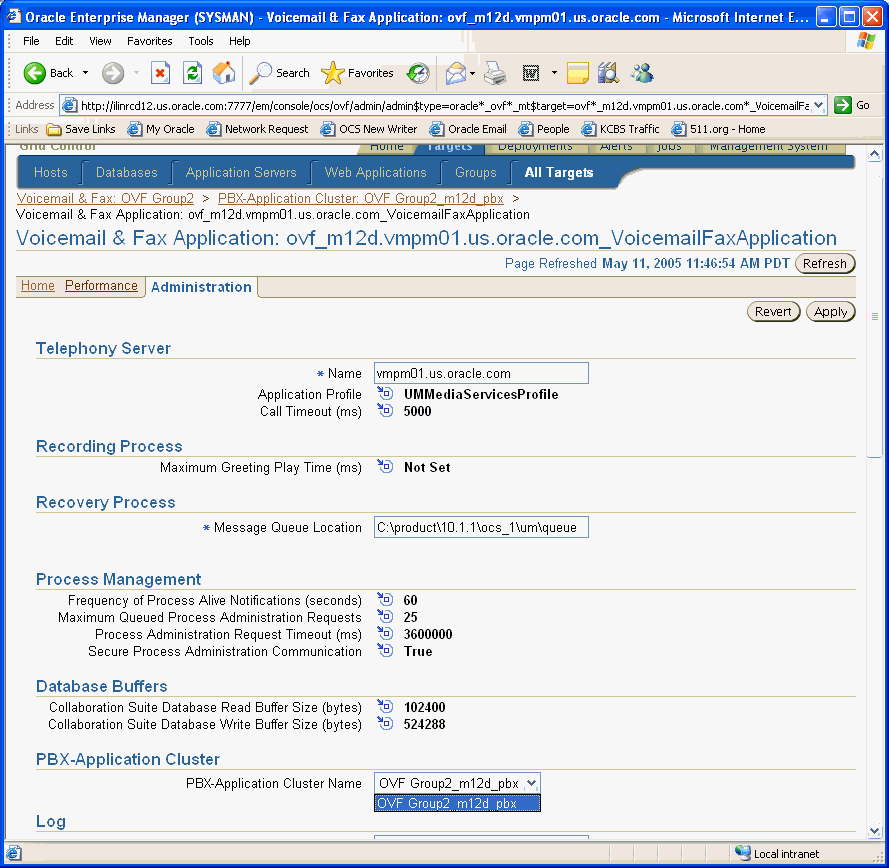Click the browser Refresh icon
The height and width of the screenshot is (868, 889).
click(x=190, y=73)
